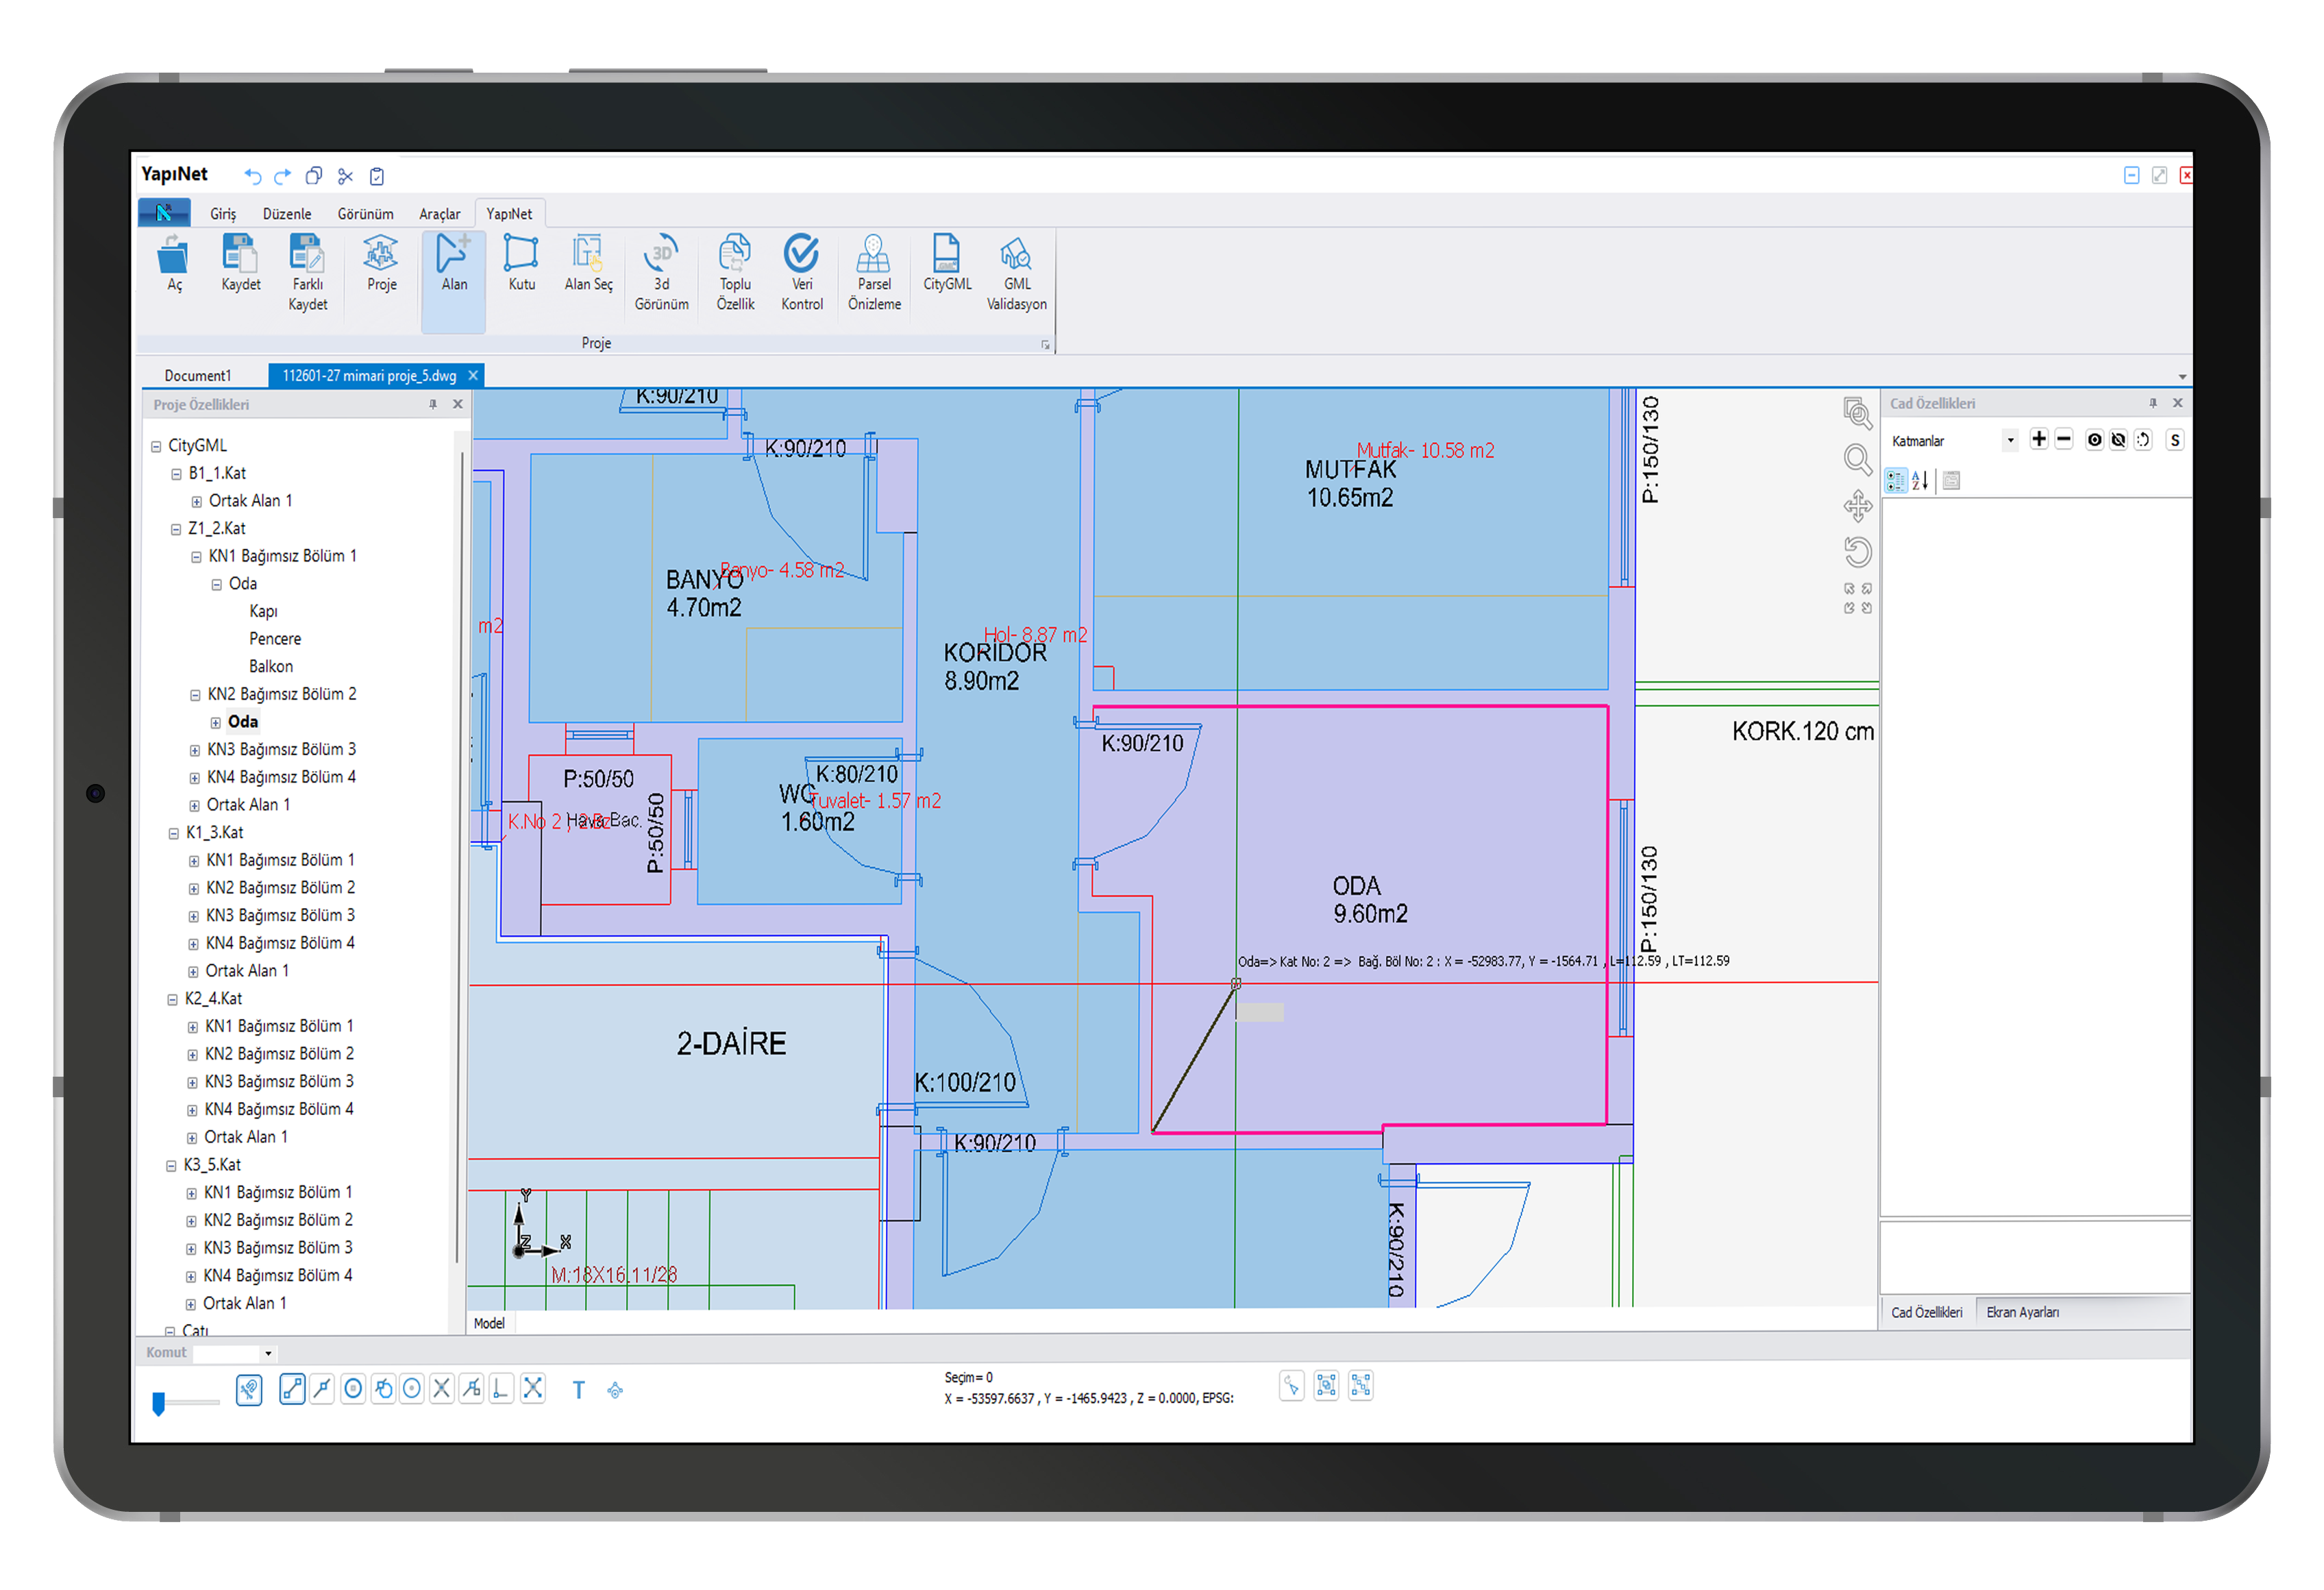Launch GML Validasyon tool

point(1016,256)
